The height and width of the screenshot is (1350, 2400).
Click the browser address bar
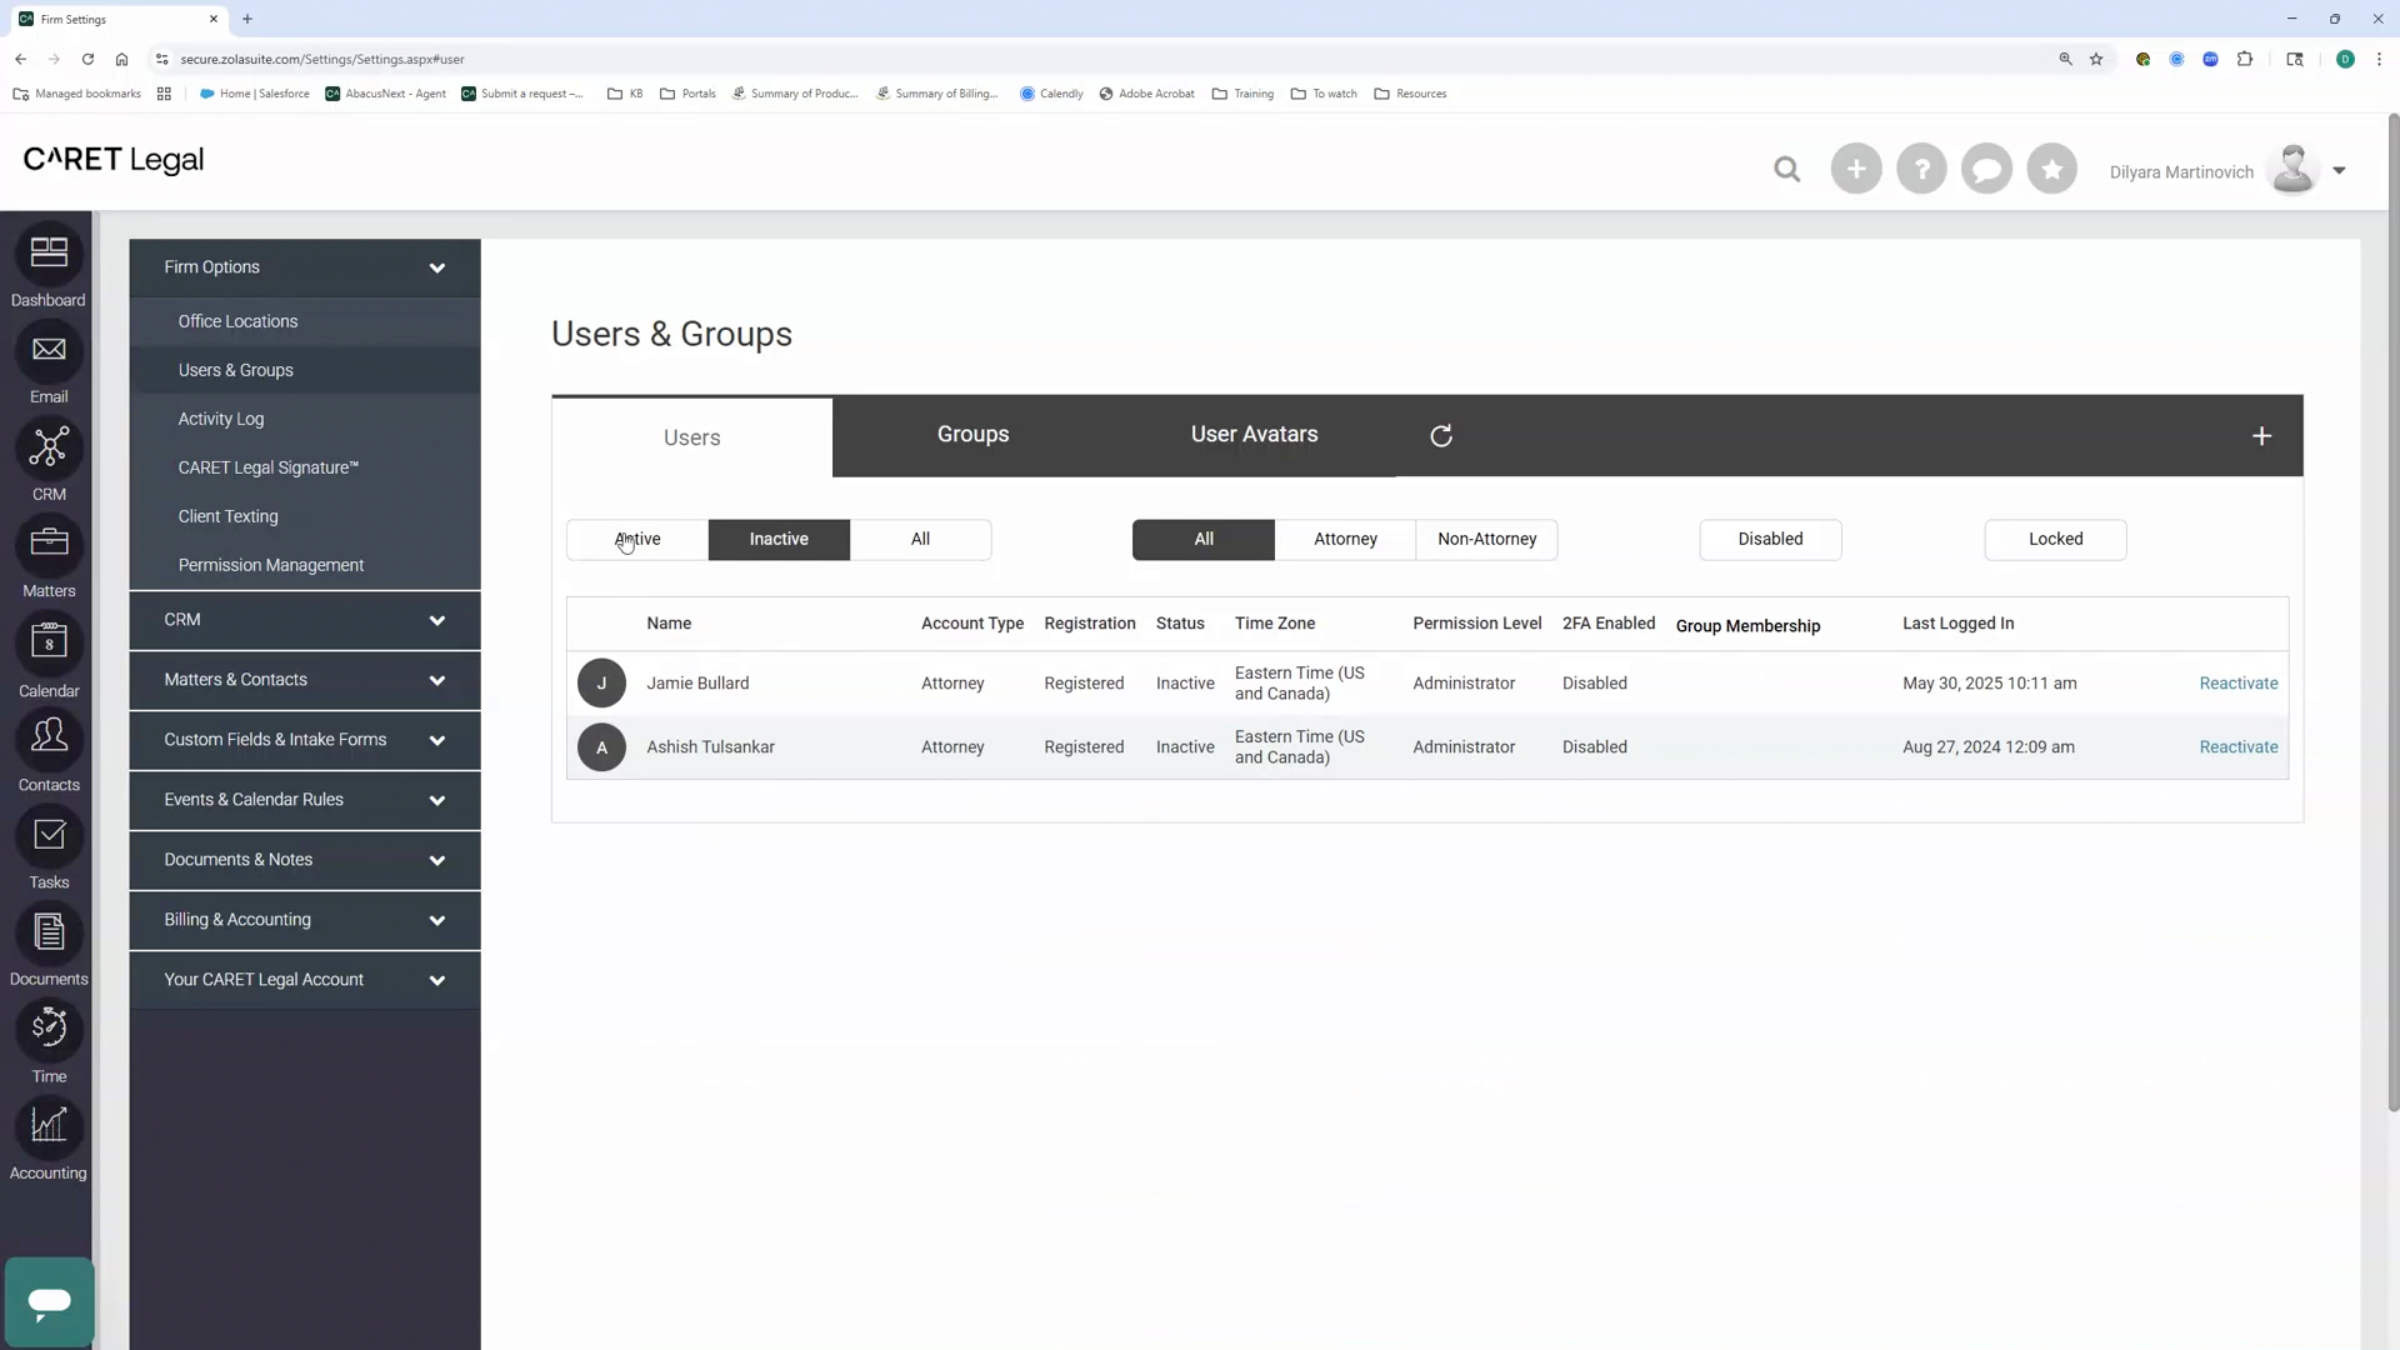tap(1100, 59)
